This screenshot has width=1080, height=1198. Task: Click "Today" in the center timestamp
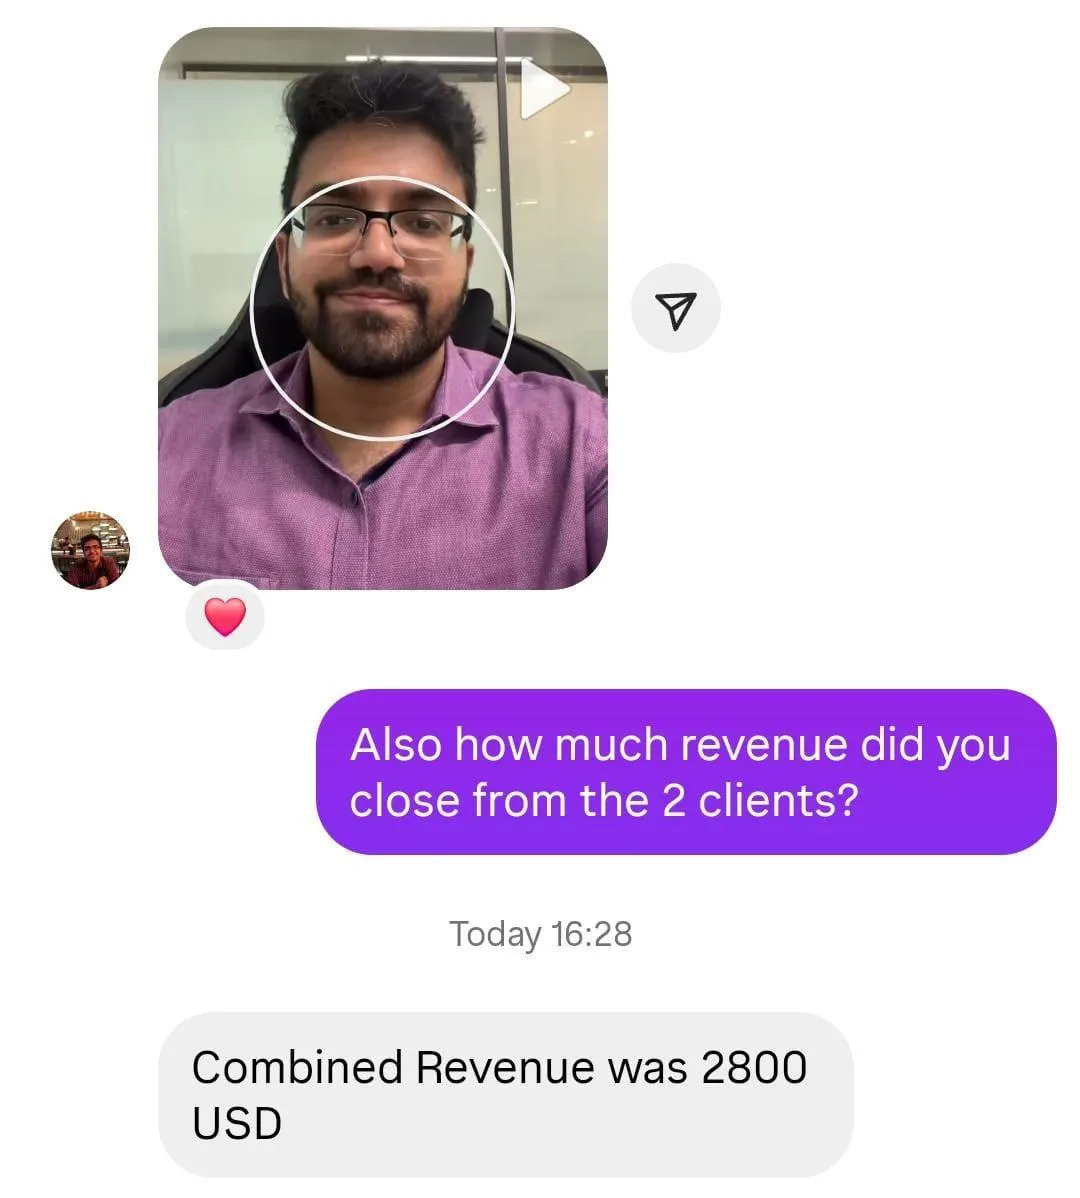(x=495, y=934)
